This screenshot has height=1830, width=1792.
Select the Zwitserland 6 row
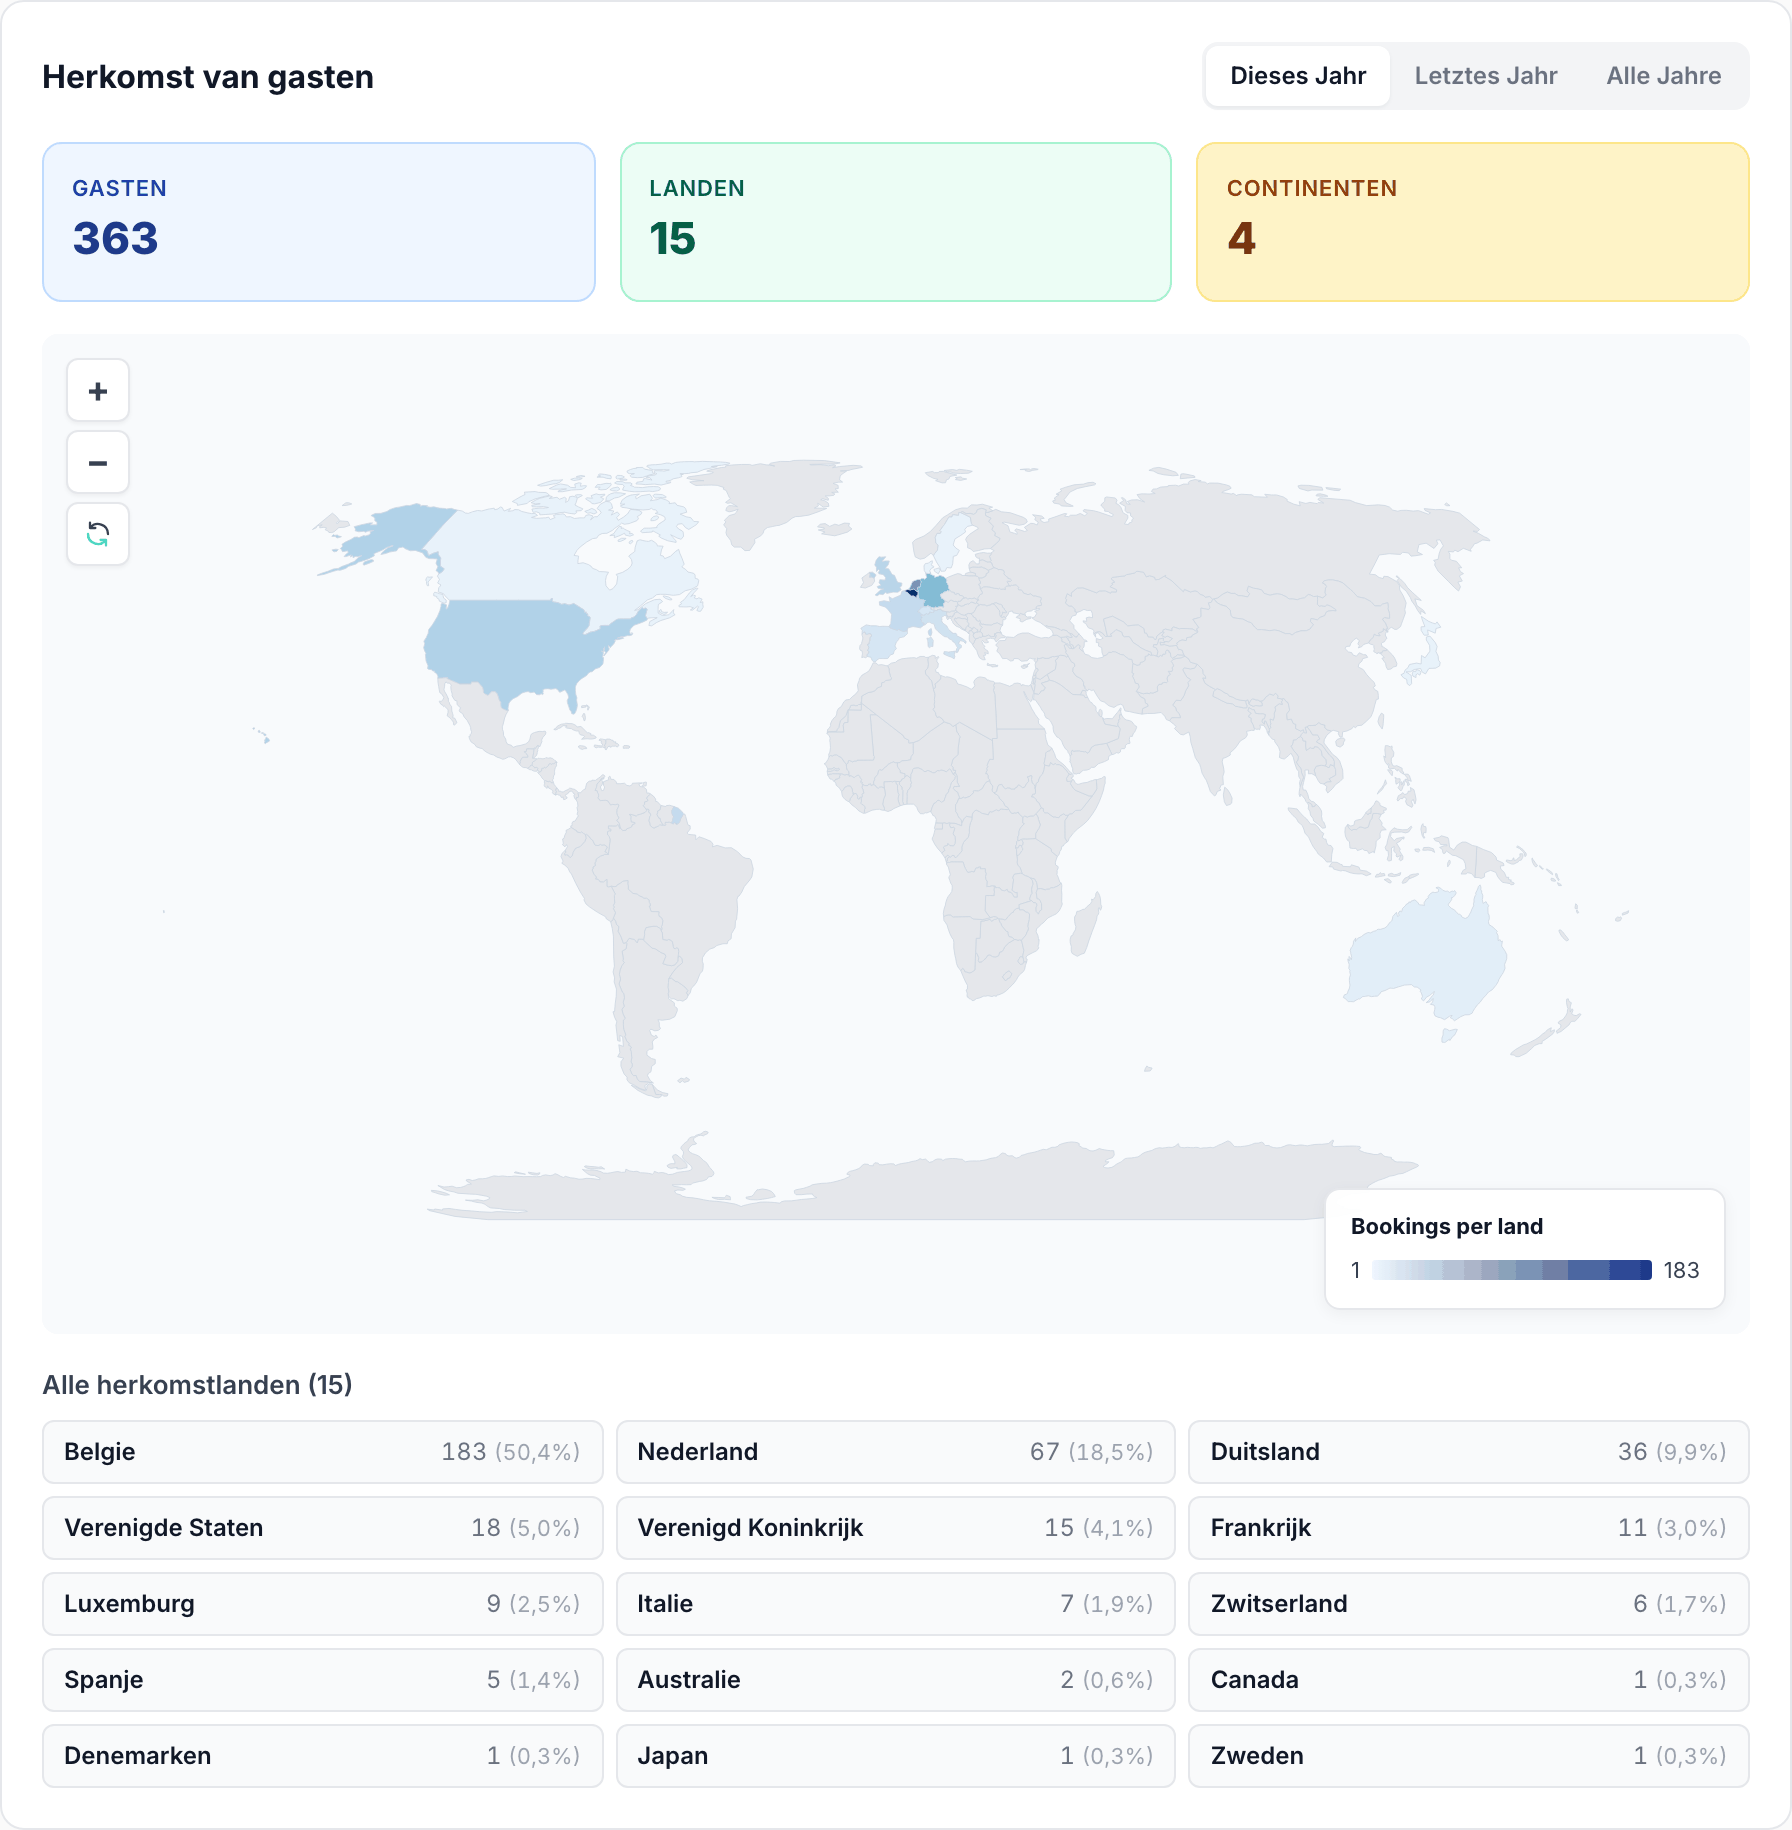click(1469, 1604)
